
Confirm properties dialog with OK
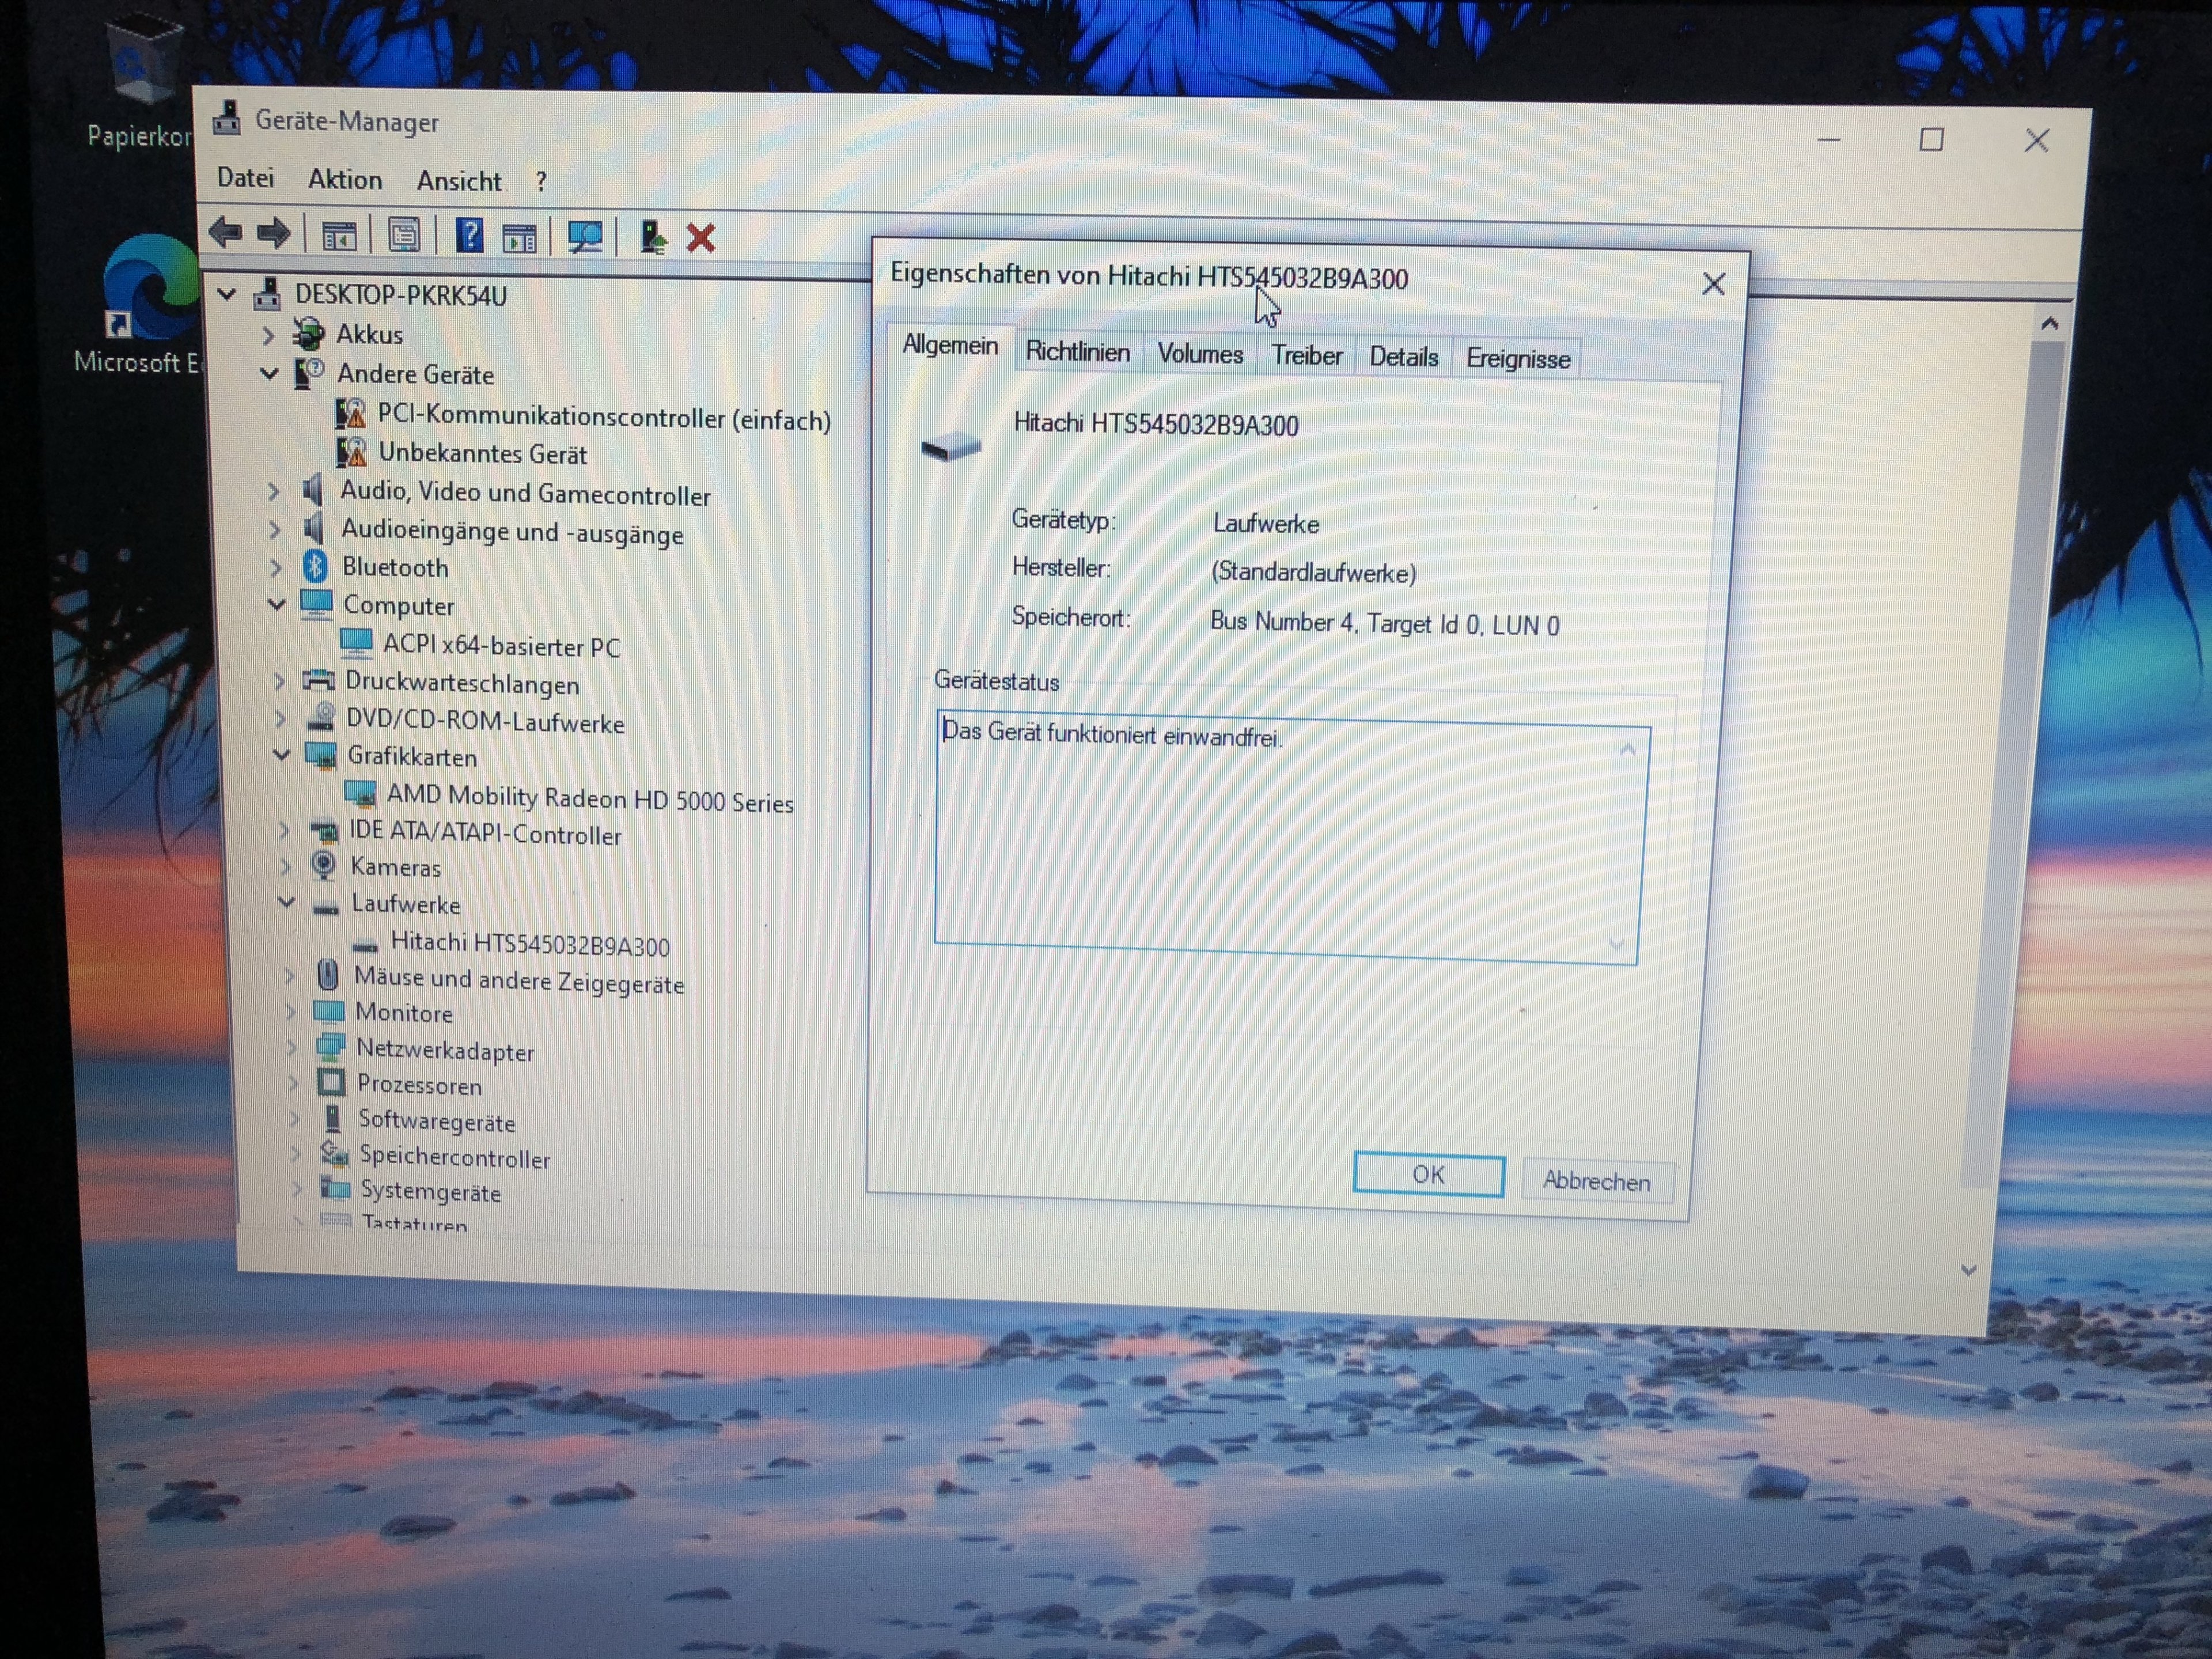[1428, 1174]
